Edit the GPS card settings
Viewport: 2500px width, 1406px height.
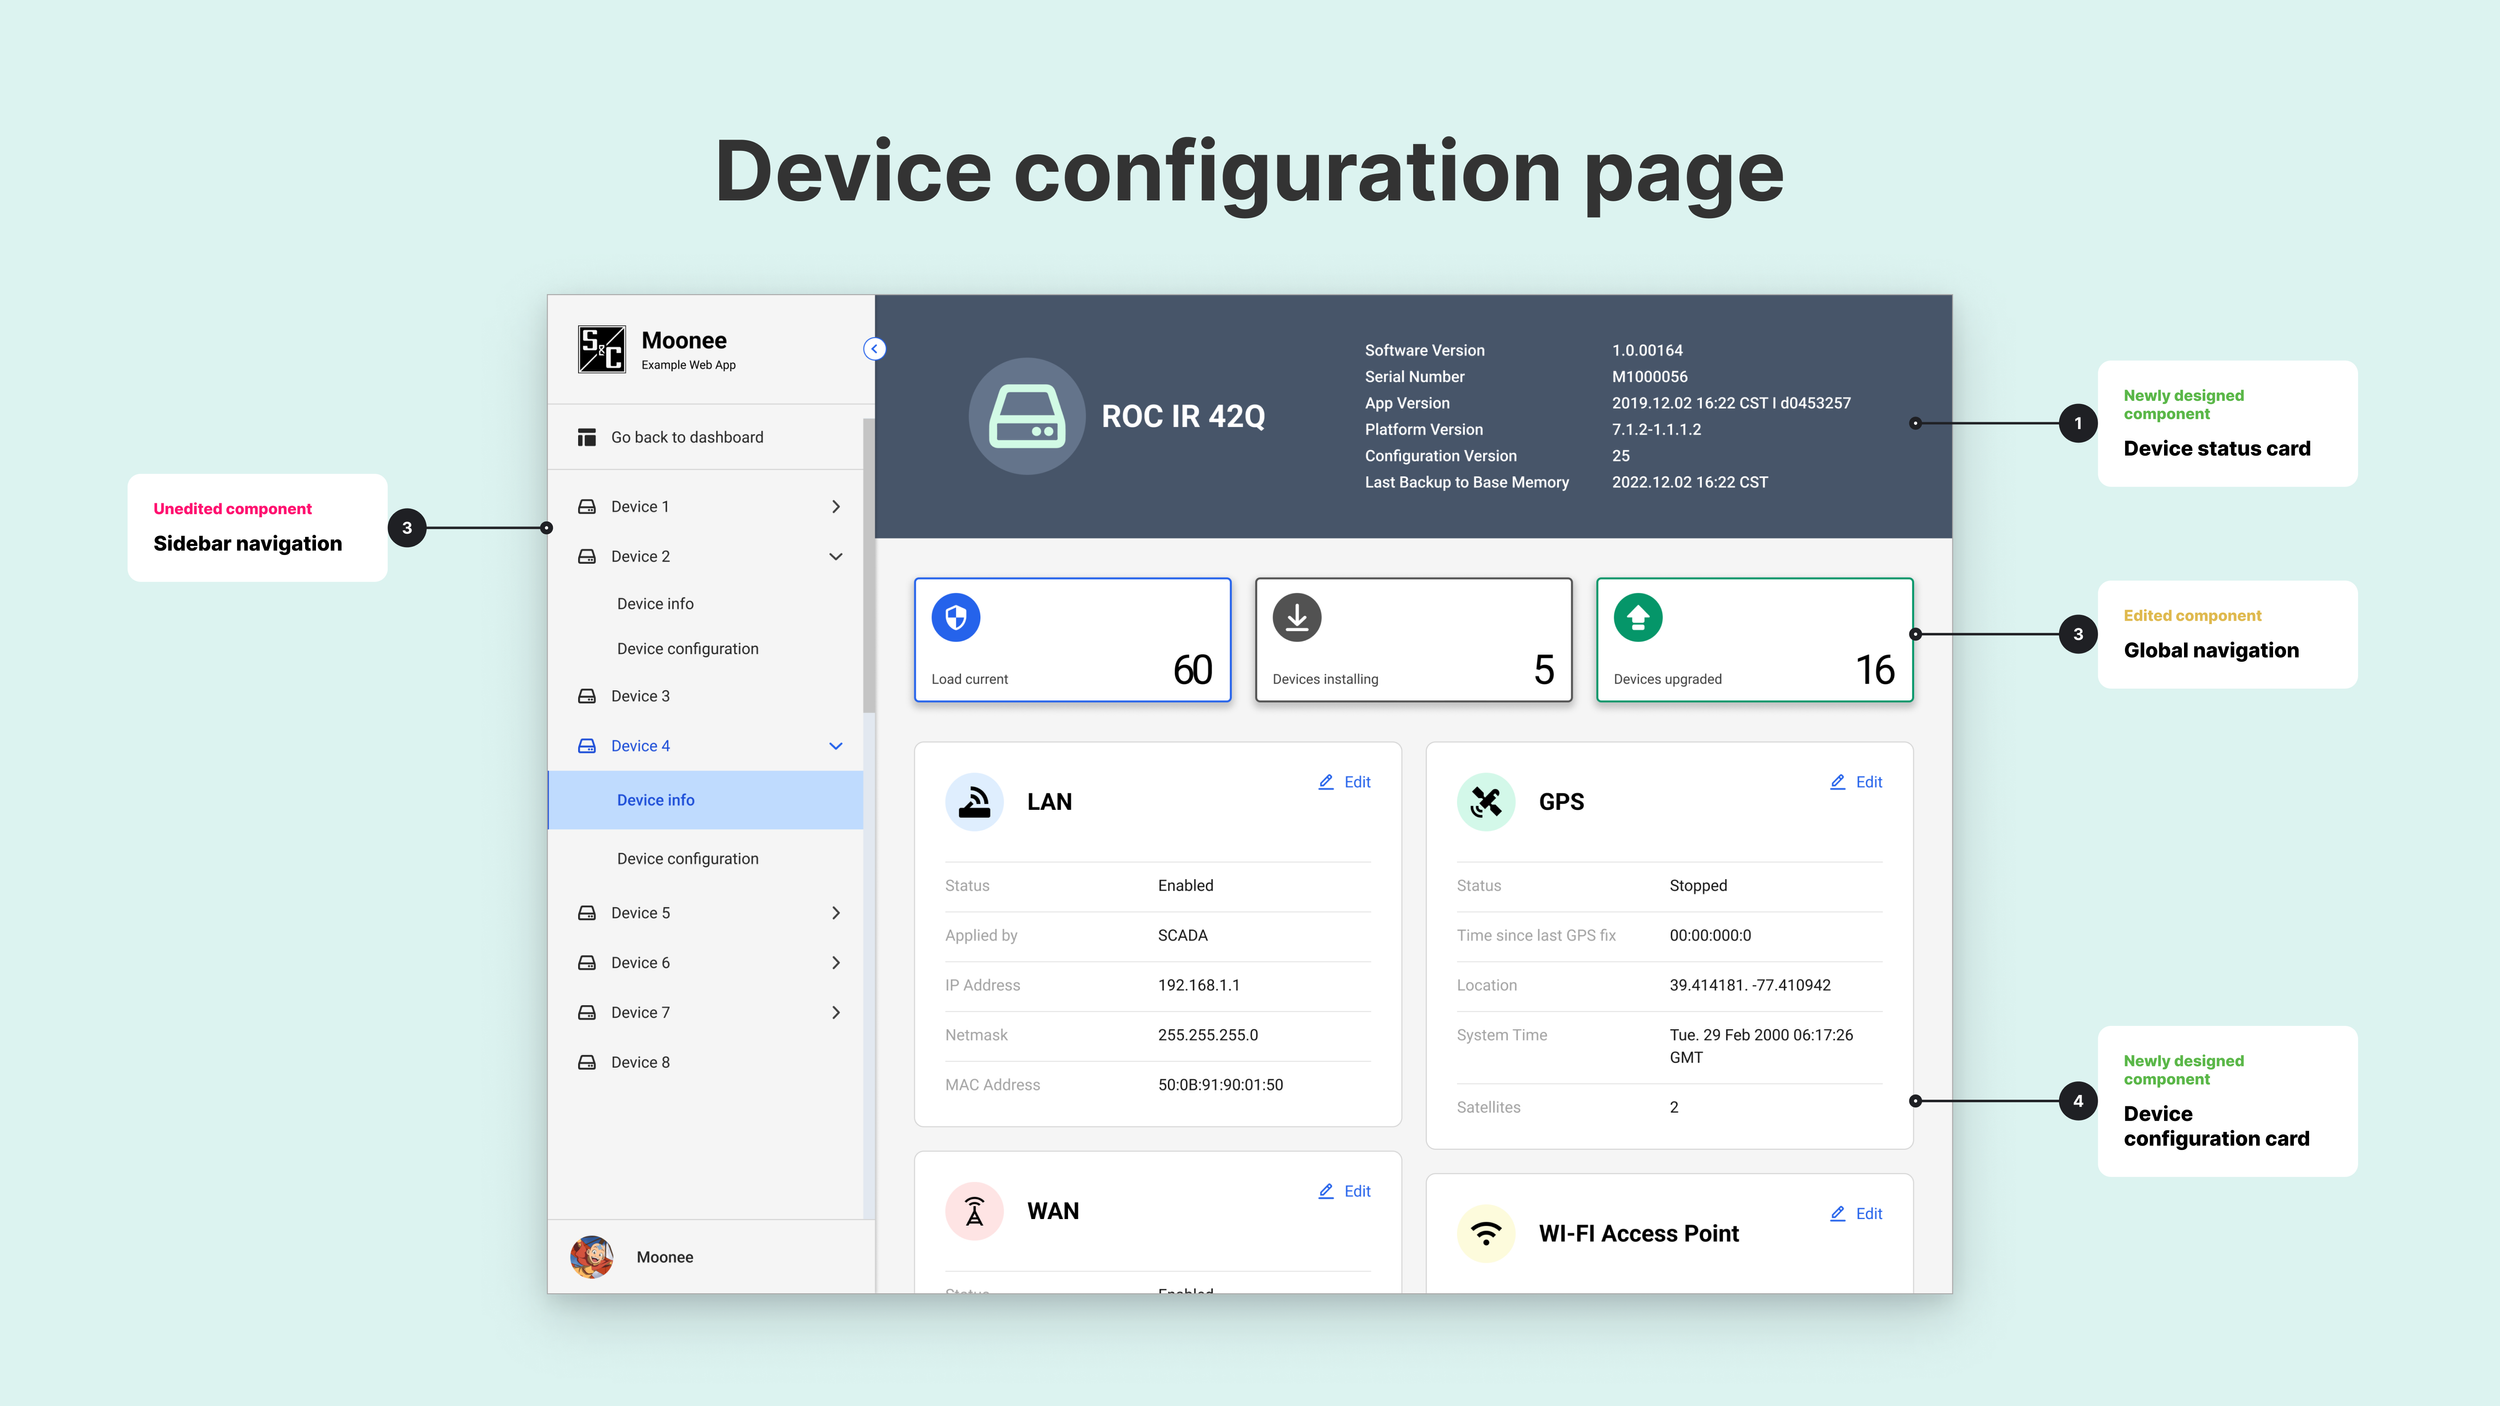pyautogui.click(x=1857, y=782)
